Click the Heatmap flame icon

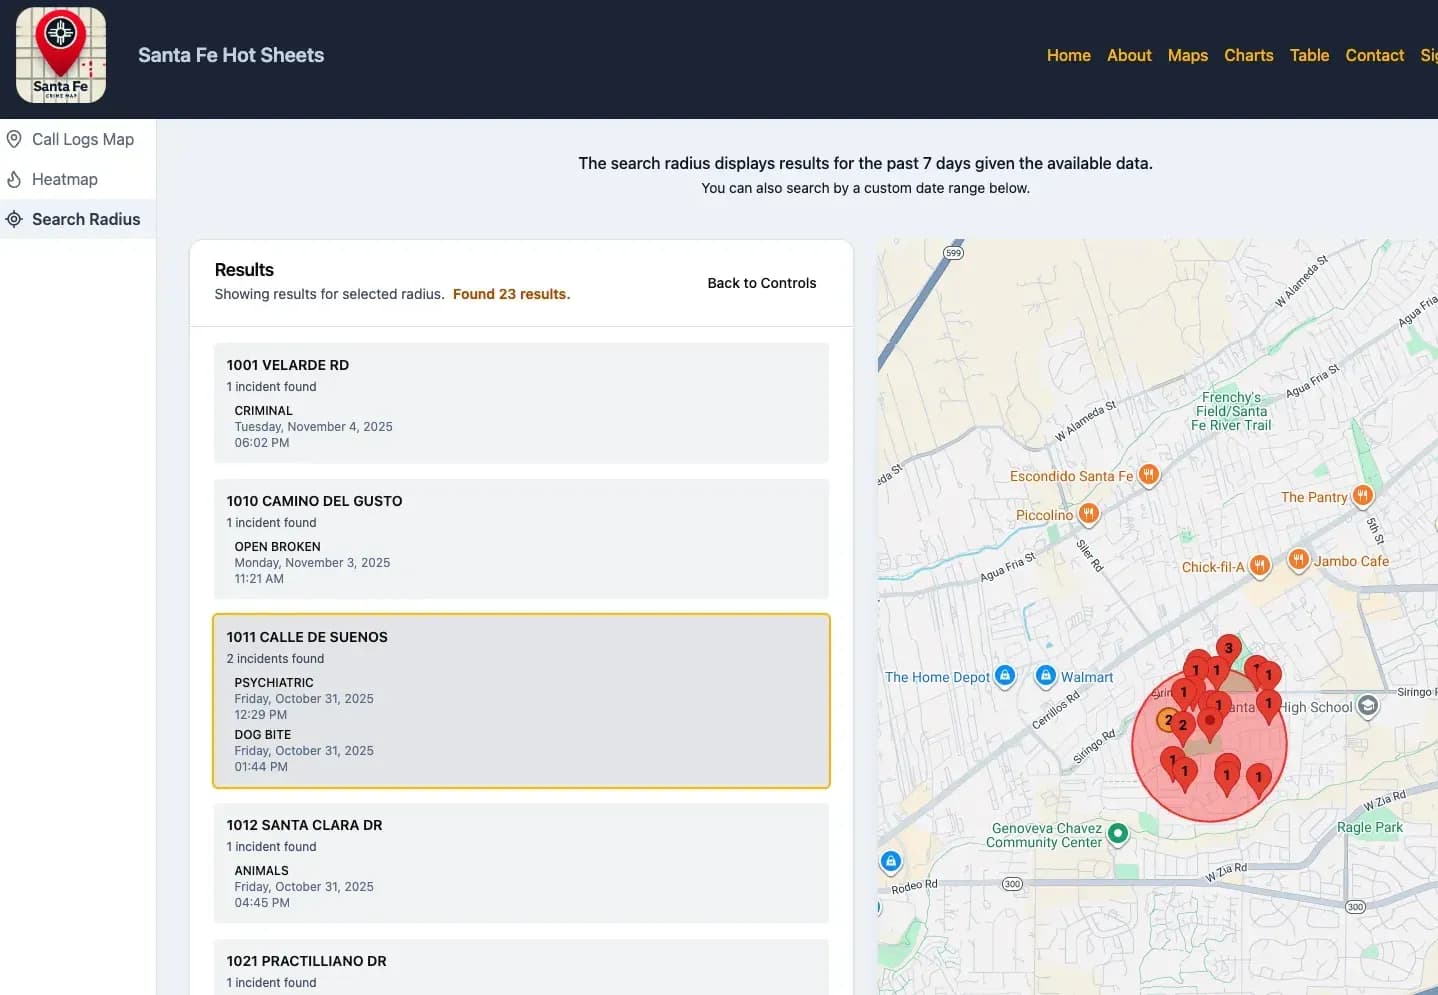[14, 179]
